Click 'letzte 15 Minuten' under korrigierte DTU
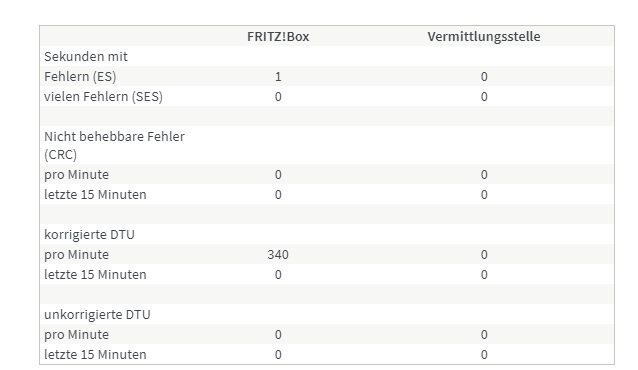Image resolution: width=638 pixels, height=370 pixels. (95, 274)
